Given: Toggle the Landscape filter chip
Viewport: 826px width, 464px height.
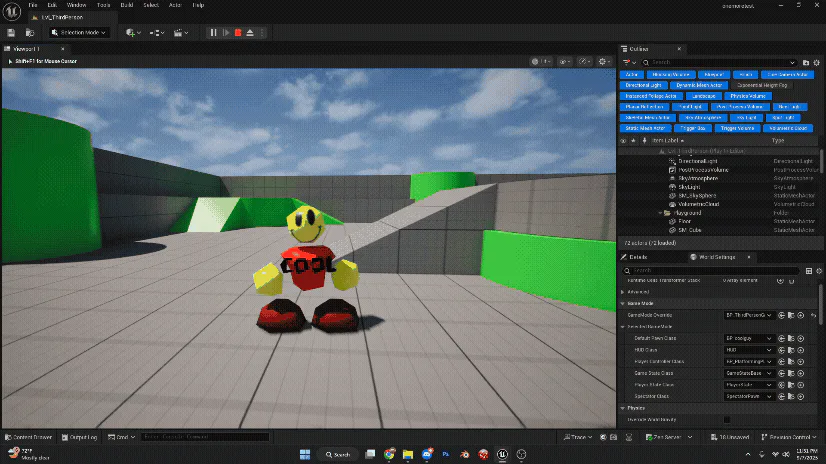Looking at the screenshot, I should (x=704, y=96).
